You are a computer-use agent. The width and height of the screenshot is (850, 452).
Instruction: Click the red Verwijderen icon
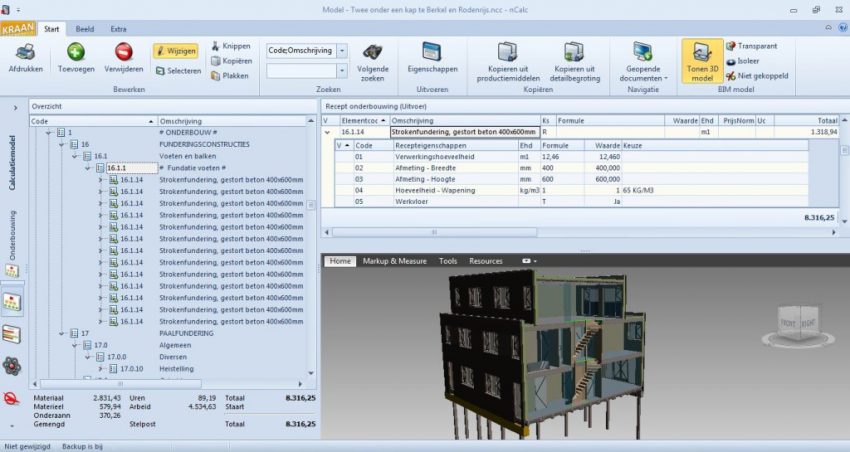(x=124, y=52)
